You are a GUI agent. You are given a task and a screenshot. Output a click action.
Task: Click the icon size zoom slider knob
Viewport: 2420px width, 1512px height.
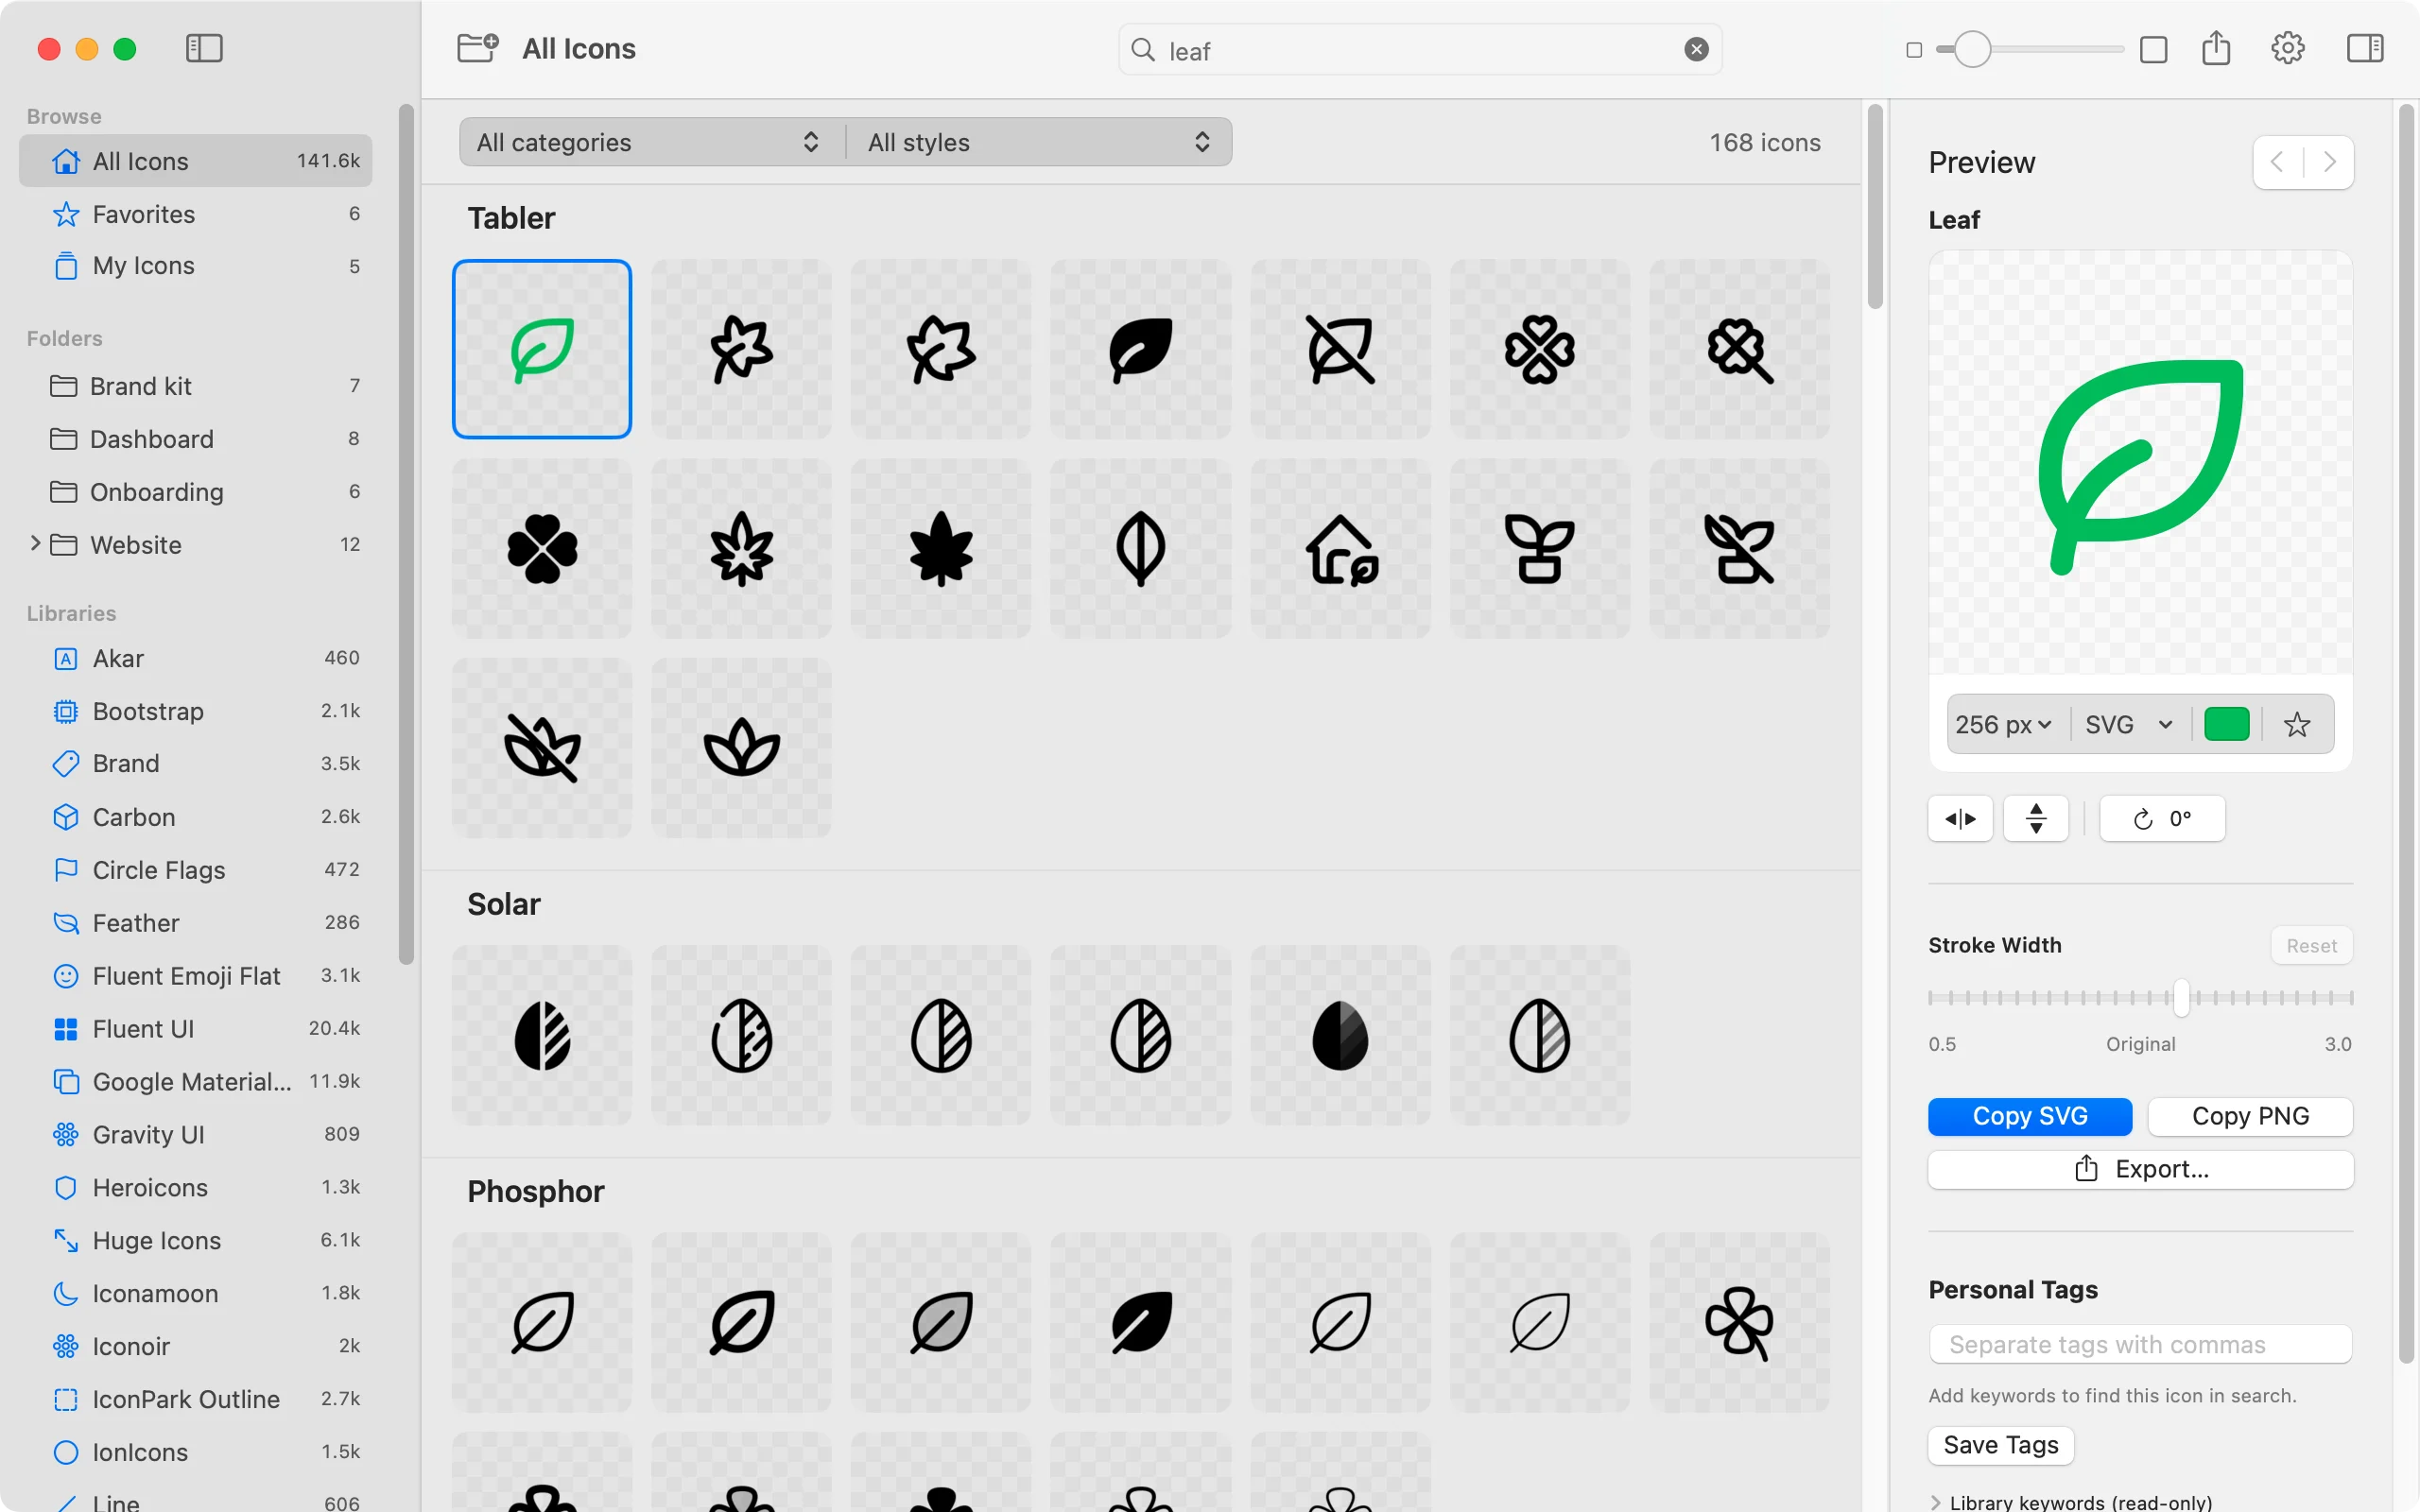click(1972, 49)
